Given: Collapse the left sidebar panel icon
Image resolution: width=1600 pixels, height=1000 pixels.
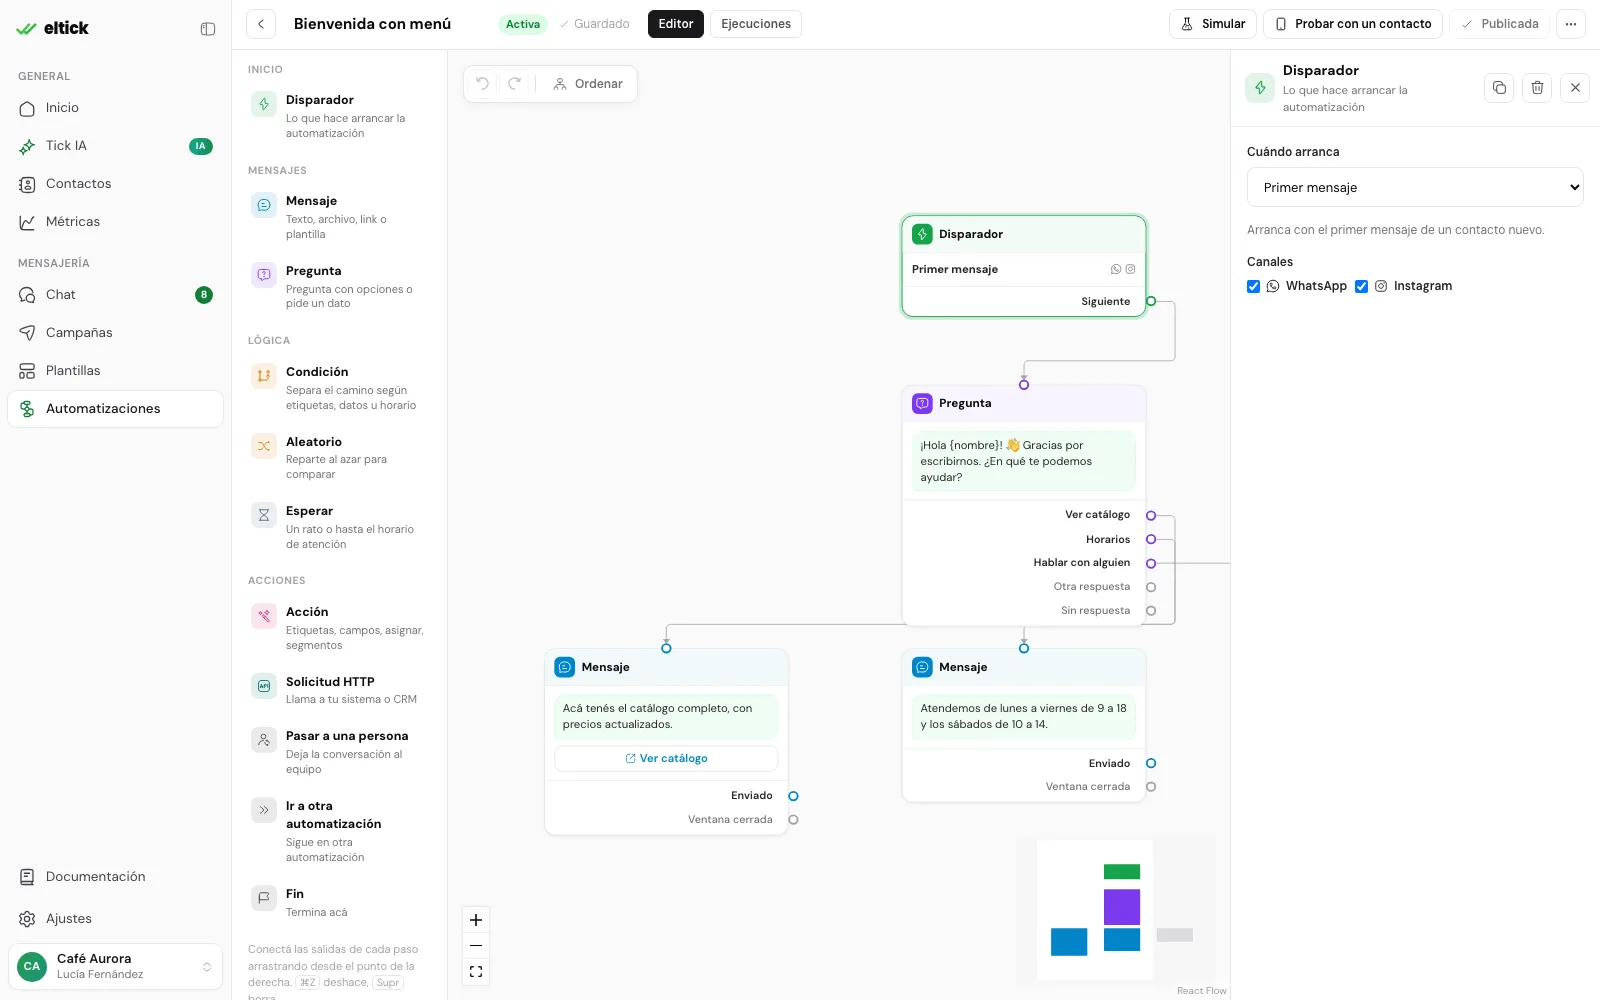Looking at the screenshot, I should [208, 29].
